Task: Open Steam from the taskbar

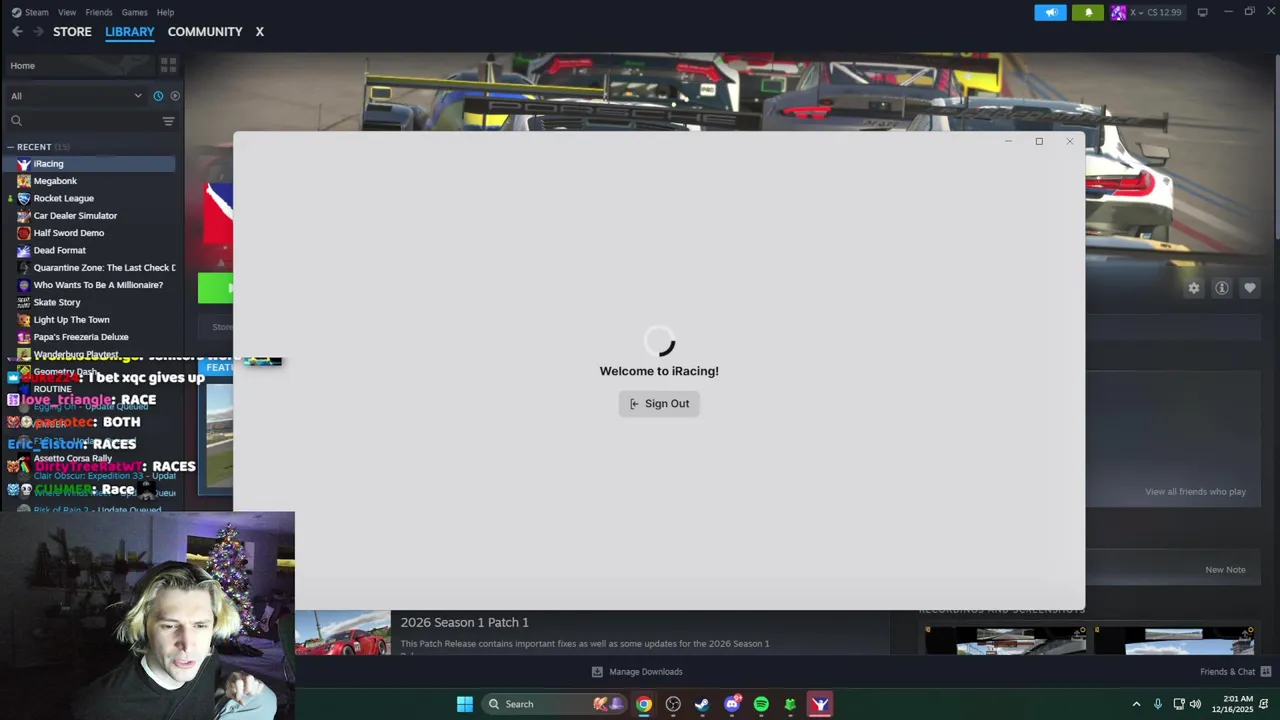Action: (x=702, y=704)
